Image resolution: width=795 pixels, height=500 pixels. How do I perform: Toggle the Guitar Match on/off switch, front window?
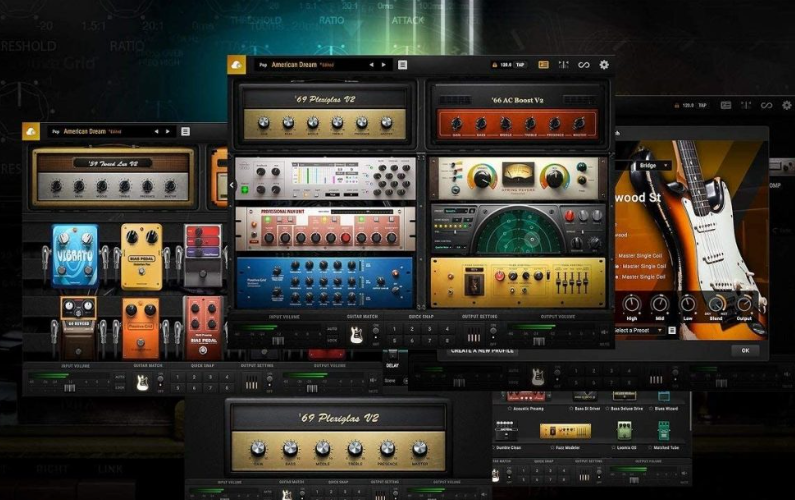[x=376, y=334]
